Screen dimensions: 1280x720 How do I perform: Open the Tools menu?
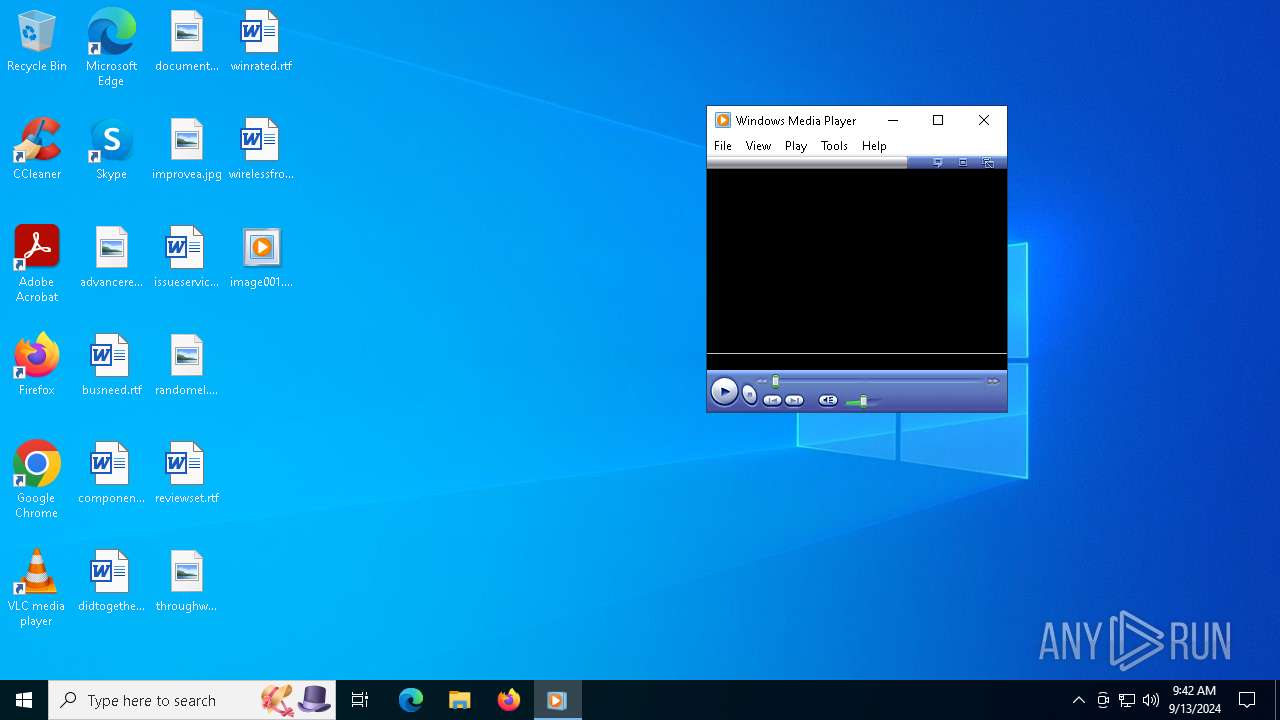pyautogui.click(x=834, y=146)
